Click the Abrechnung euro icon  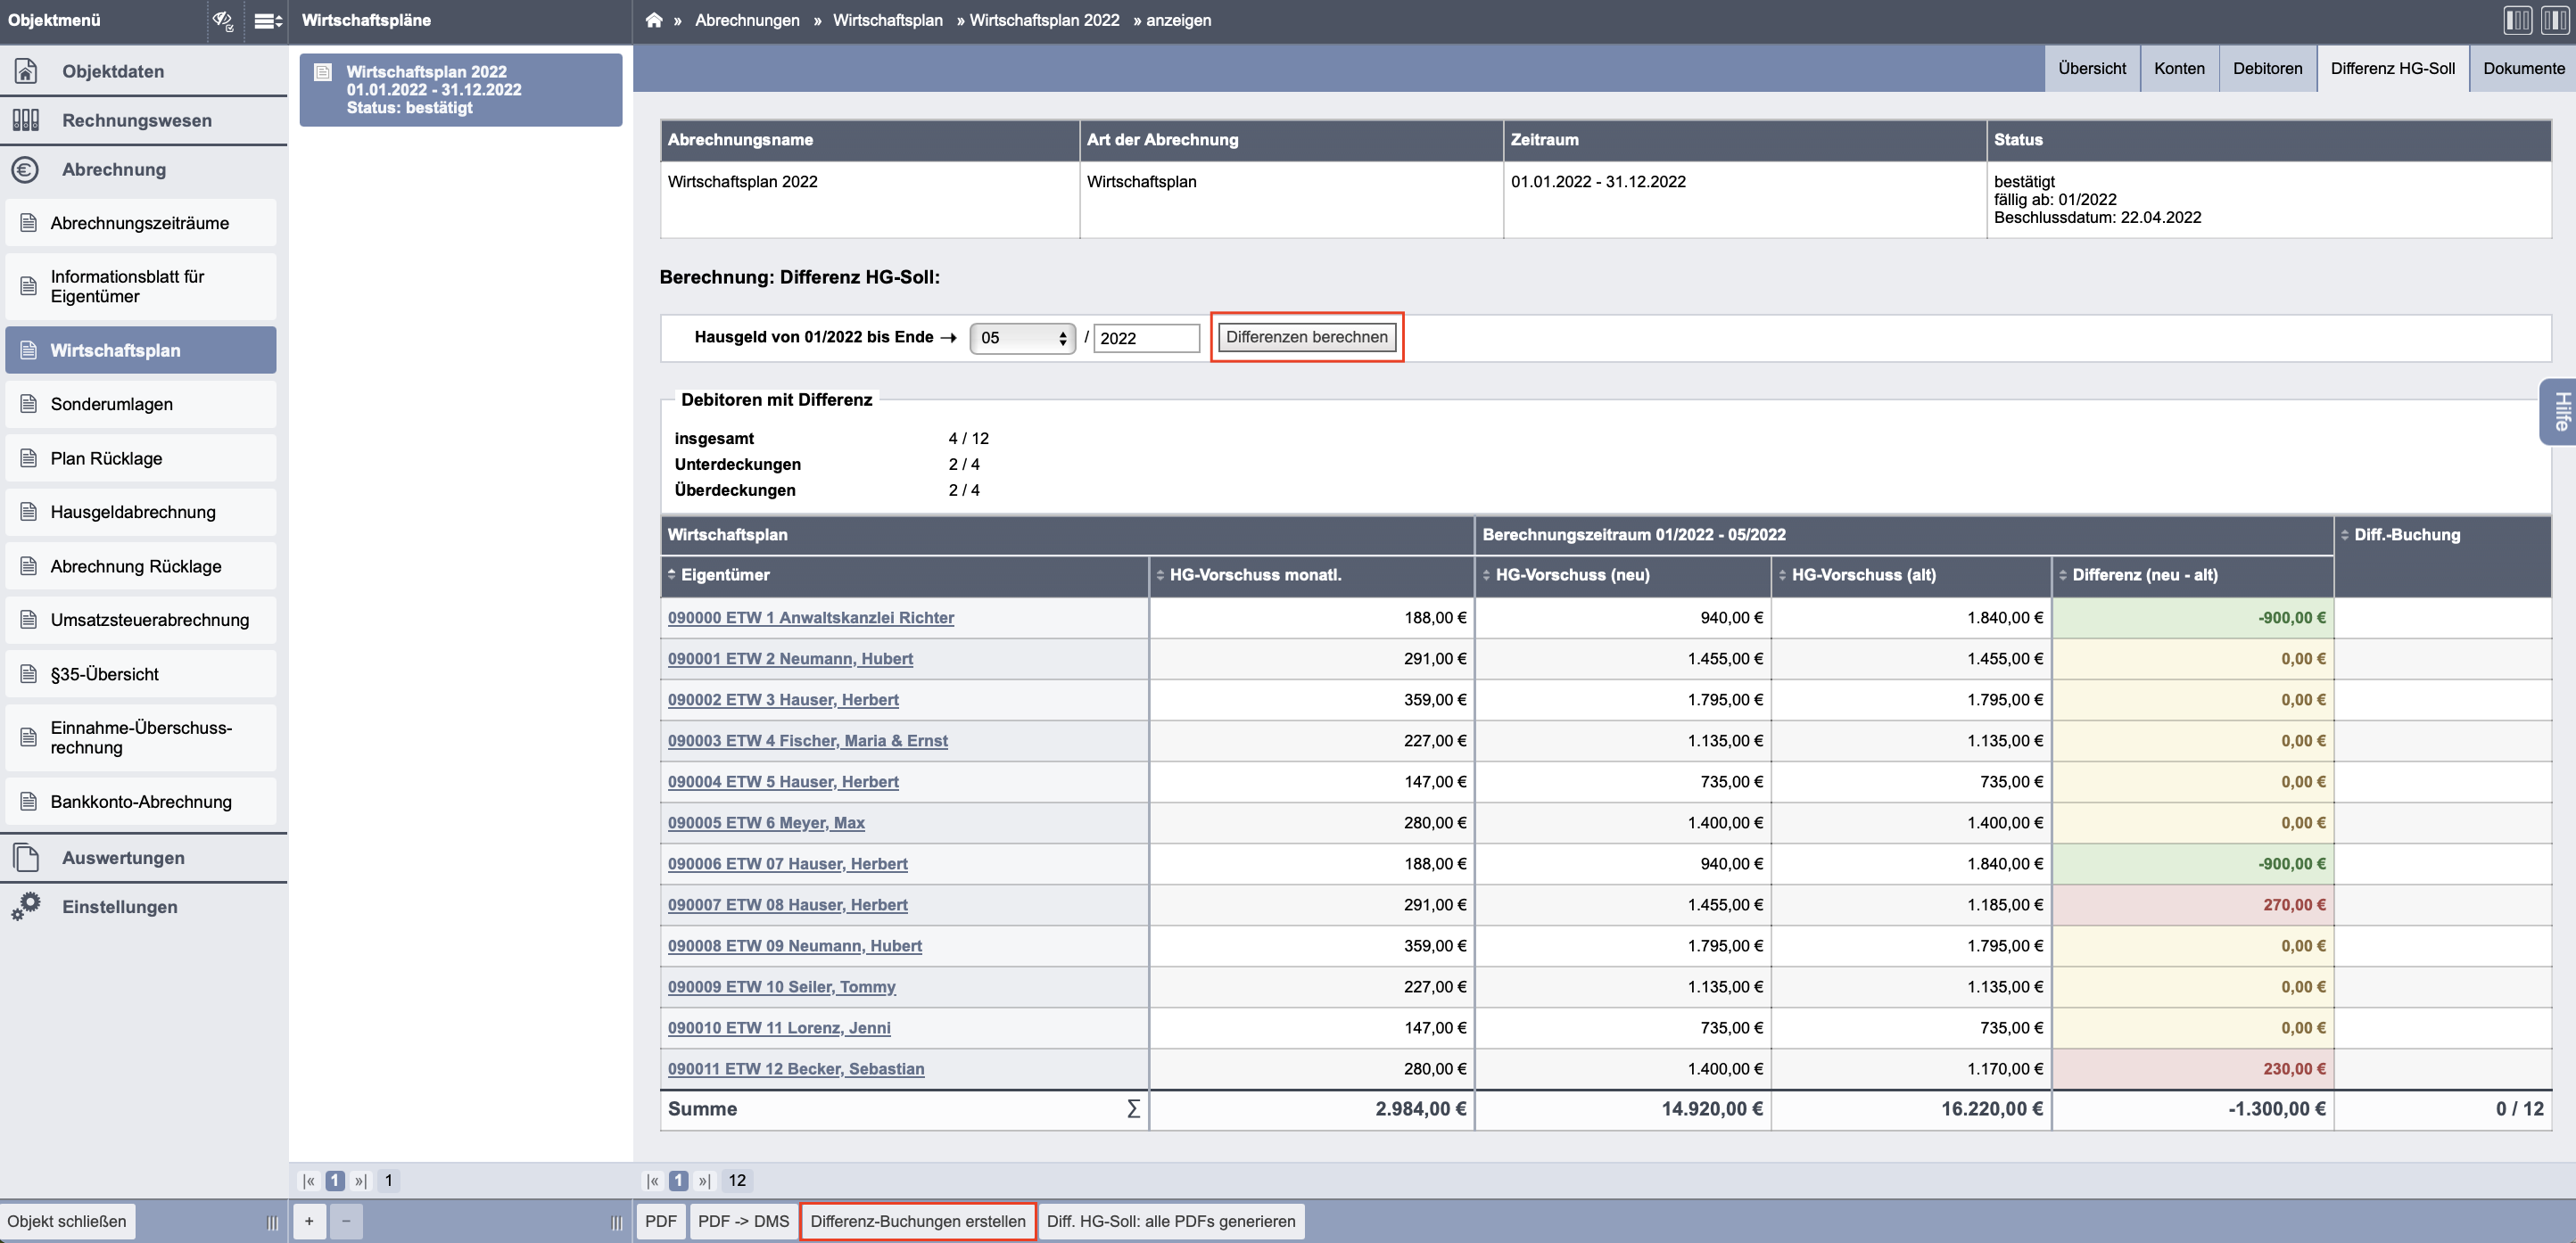click(26, 169)
